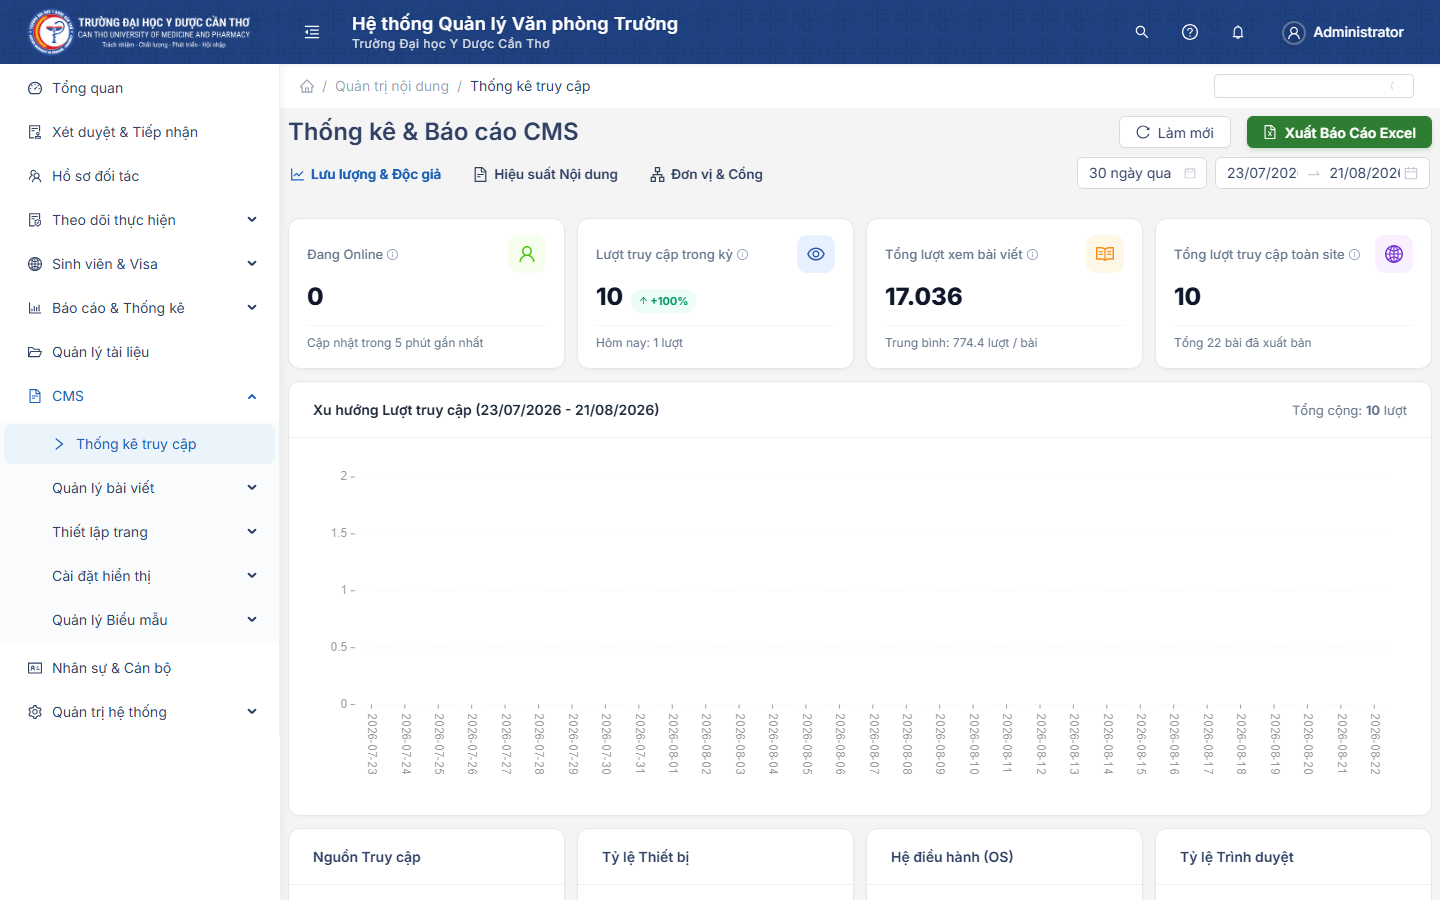Switch to Hiệu suất Nội dung tab
Viewport: 1440px width, 900px height.
coord(546,174)
